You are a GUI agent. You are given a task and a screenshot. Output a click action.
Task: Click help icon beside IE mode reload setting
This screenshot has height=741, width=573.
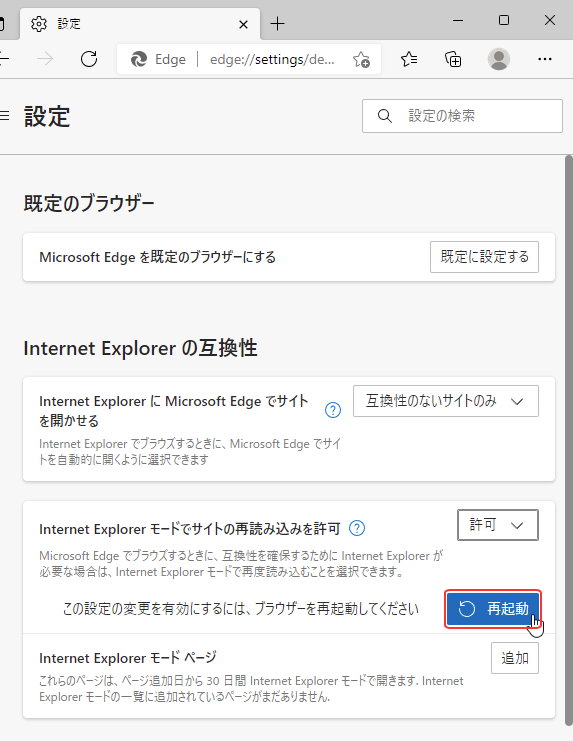(x=357, y=528)
